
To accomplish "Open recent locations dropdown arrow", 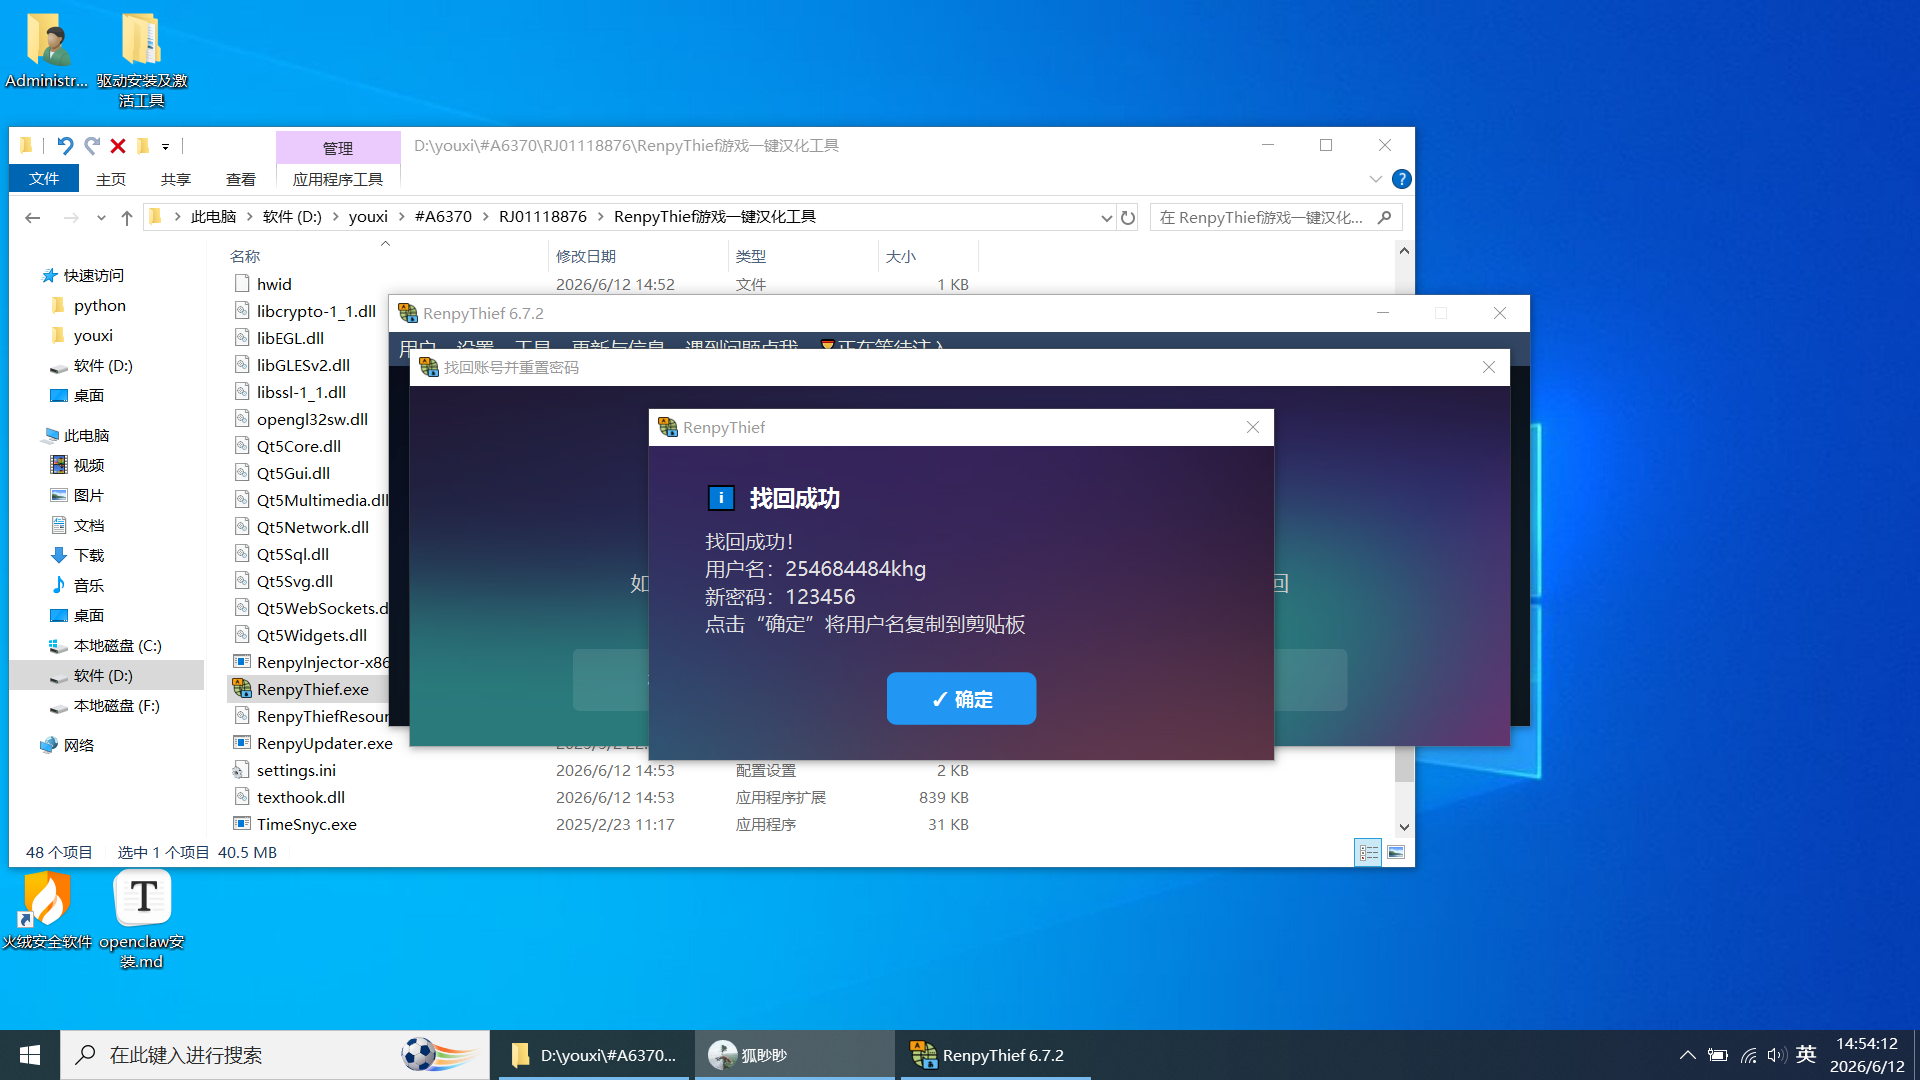I will coord(101,218).
